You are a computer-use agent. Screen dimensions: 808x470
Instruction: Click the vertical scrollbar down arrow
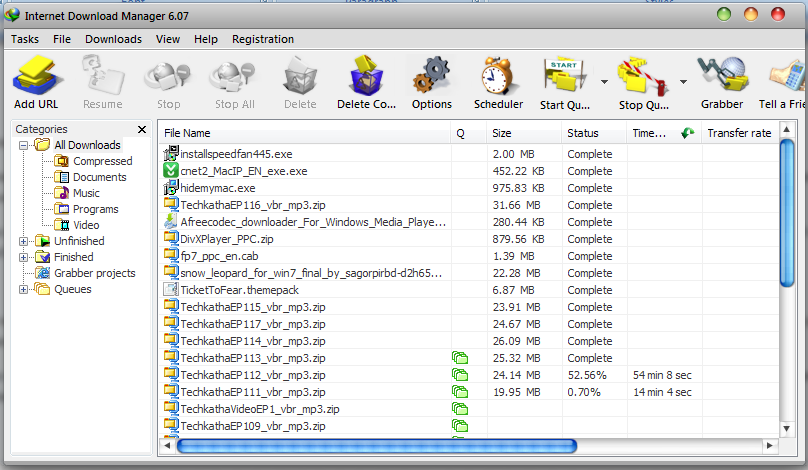(787, 428)
